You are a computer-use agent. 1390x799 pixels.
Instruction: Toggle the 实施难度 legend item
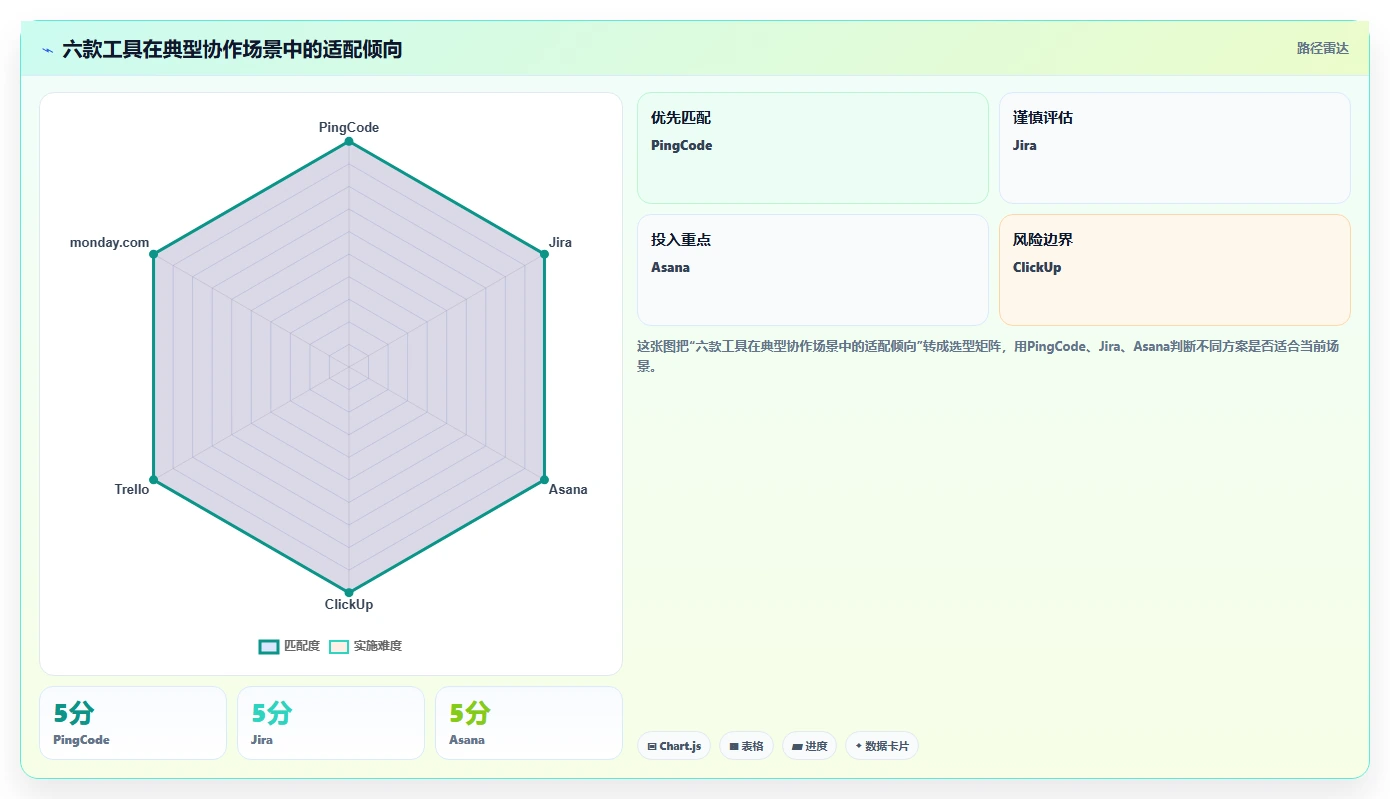(x=365, y=646)
